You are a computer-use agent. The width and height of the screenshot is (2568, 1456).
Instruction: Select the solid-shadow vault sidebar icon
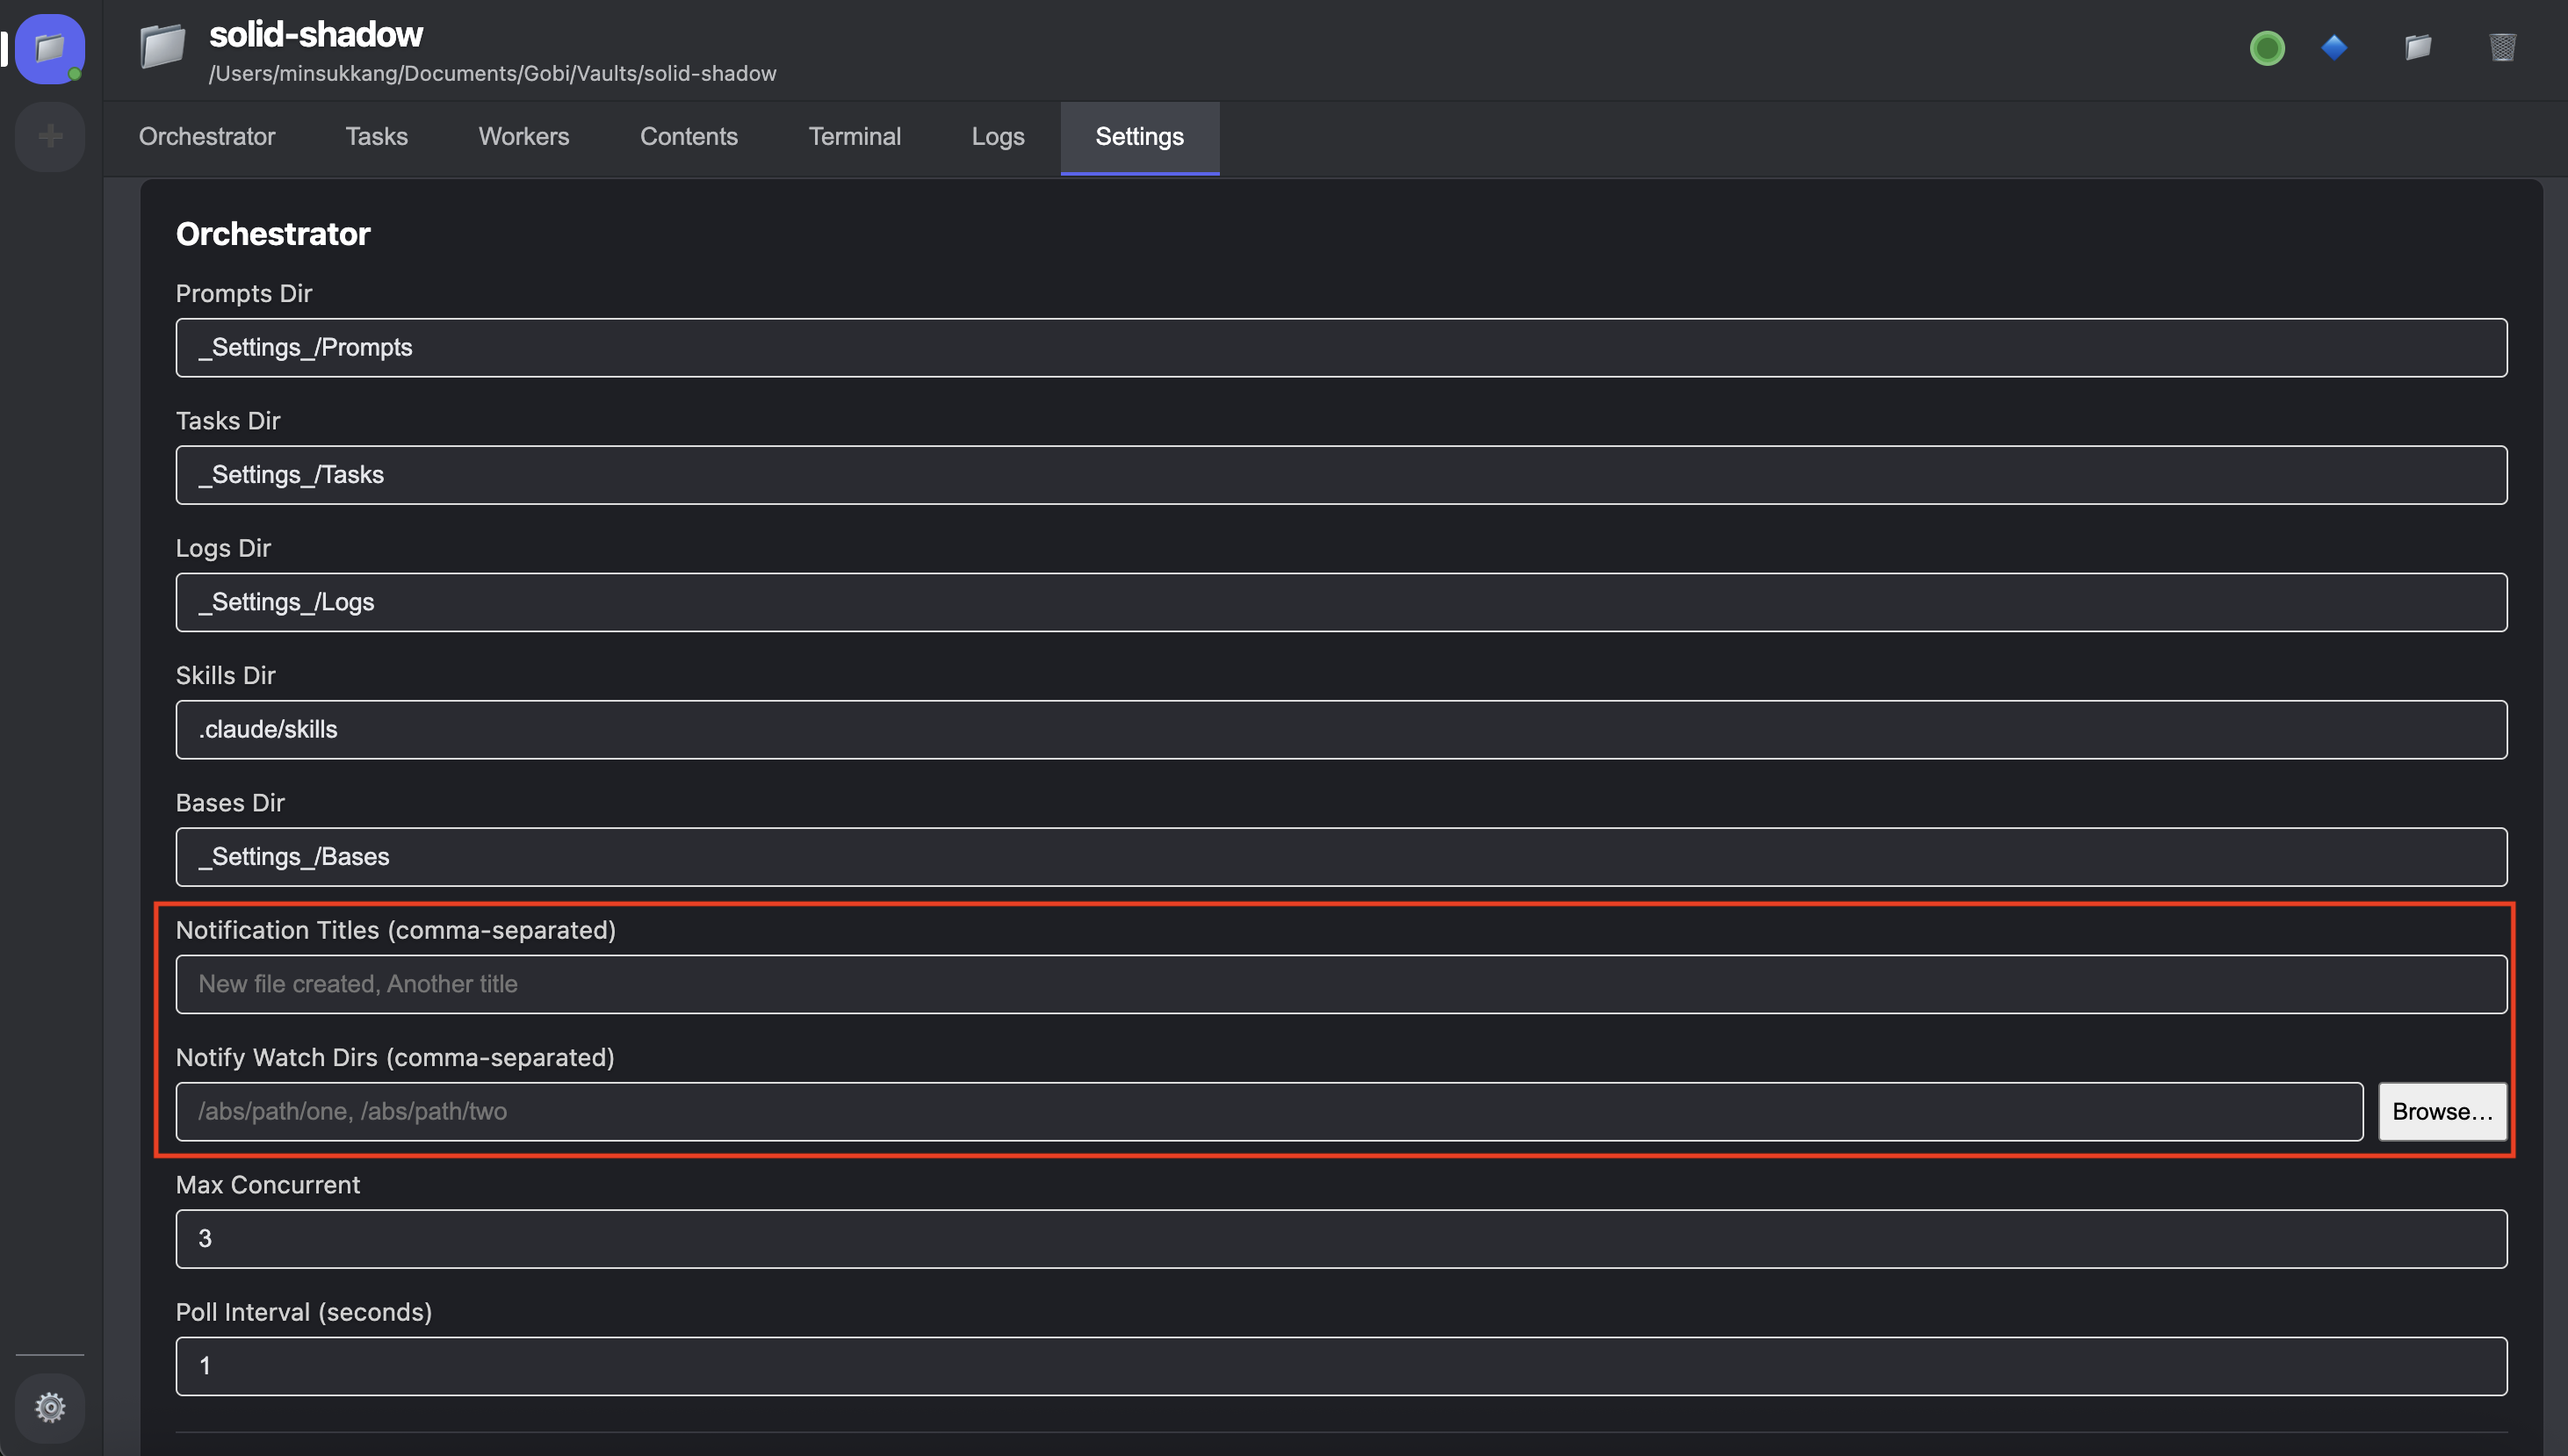[x=50, y=48]
